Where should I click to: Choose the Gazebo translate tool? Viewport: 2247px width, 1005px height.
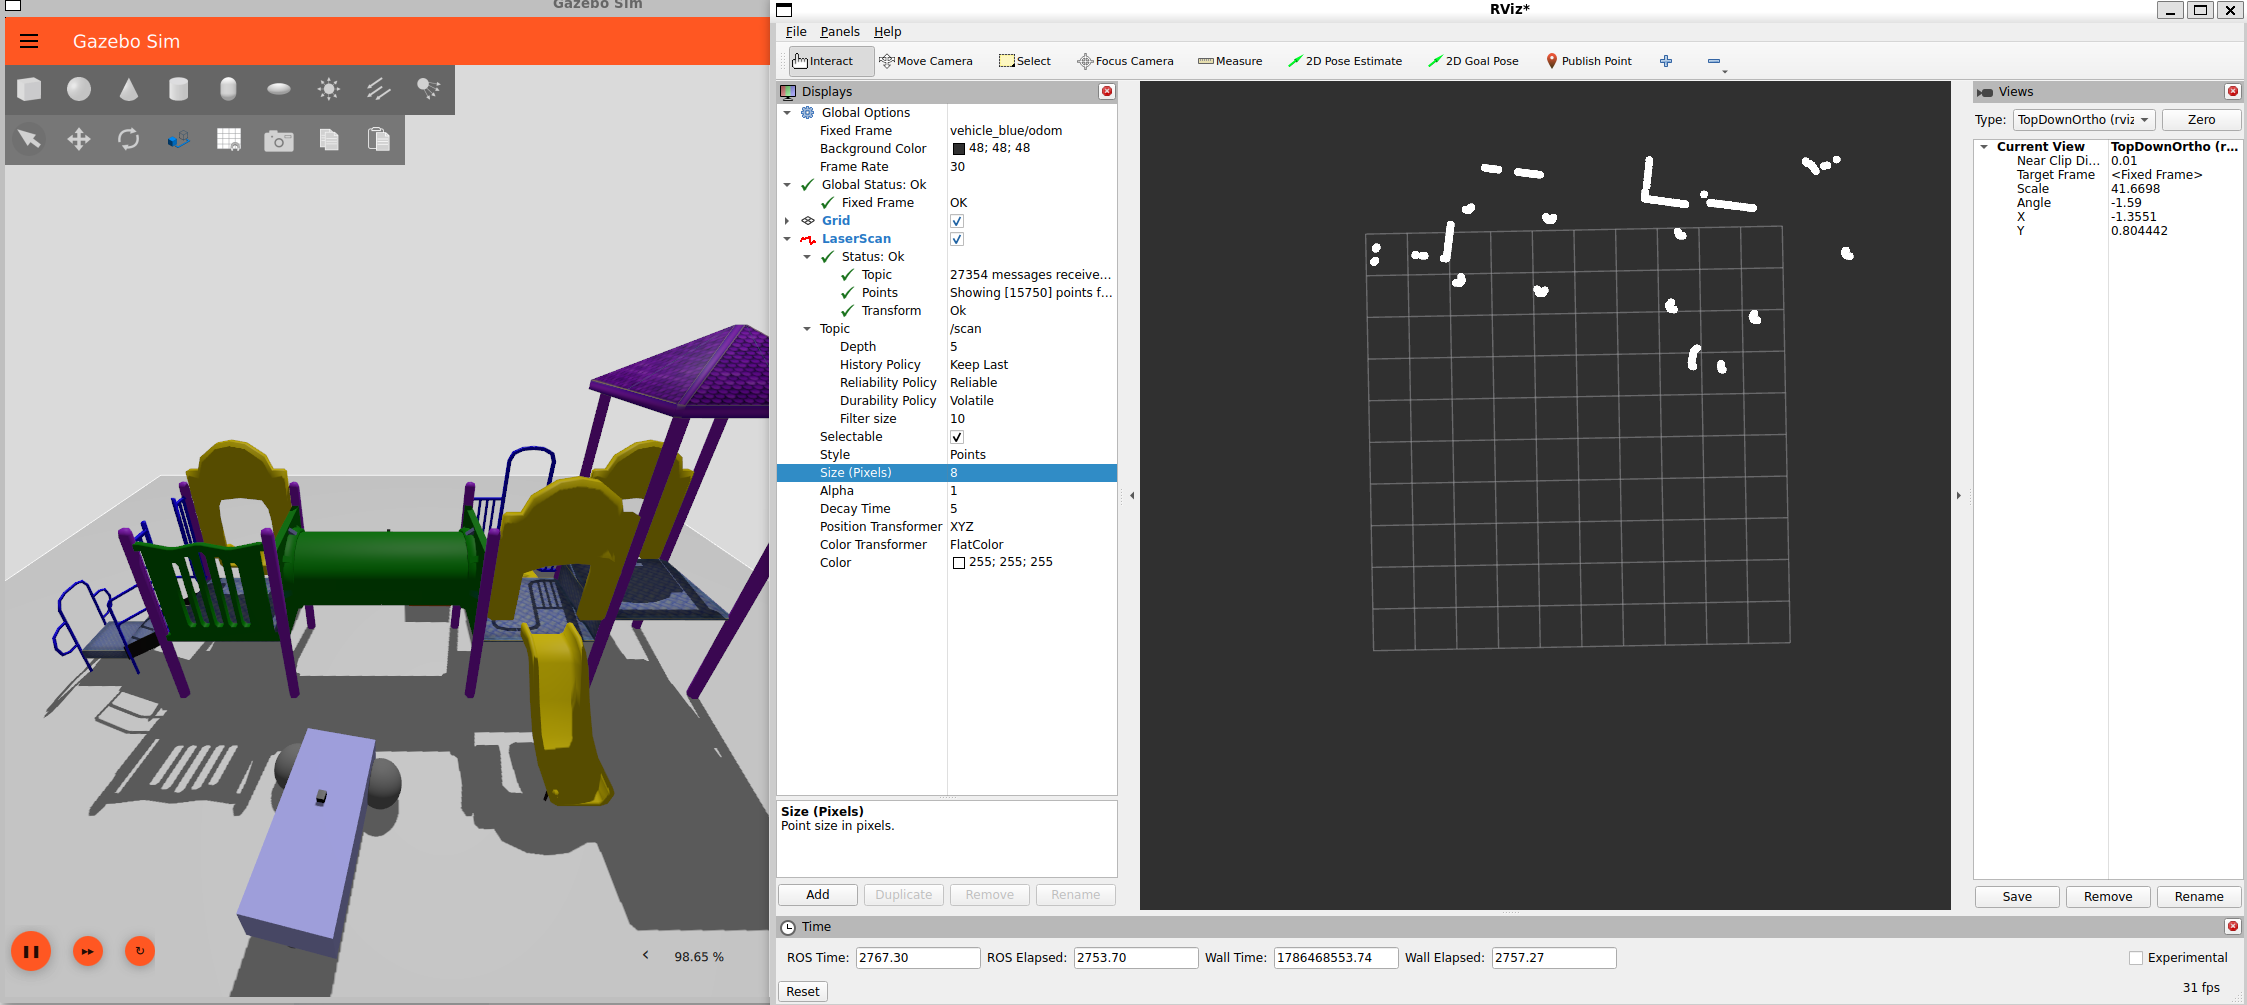click(x=79, y=139)
